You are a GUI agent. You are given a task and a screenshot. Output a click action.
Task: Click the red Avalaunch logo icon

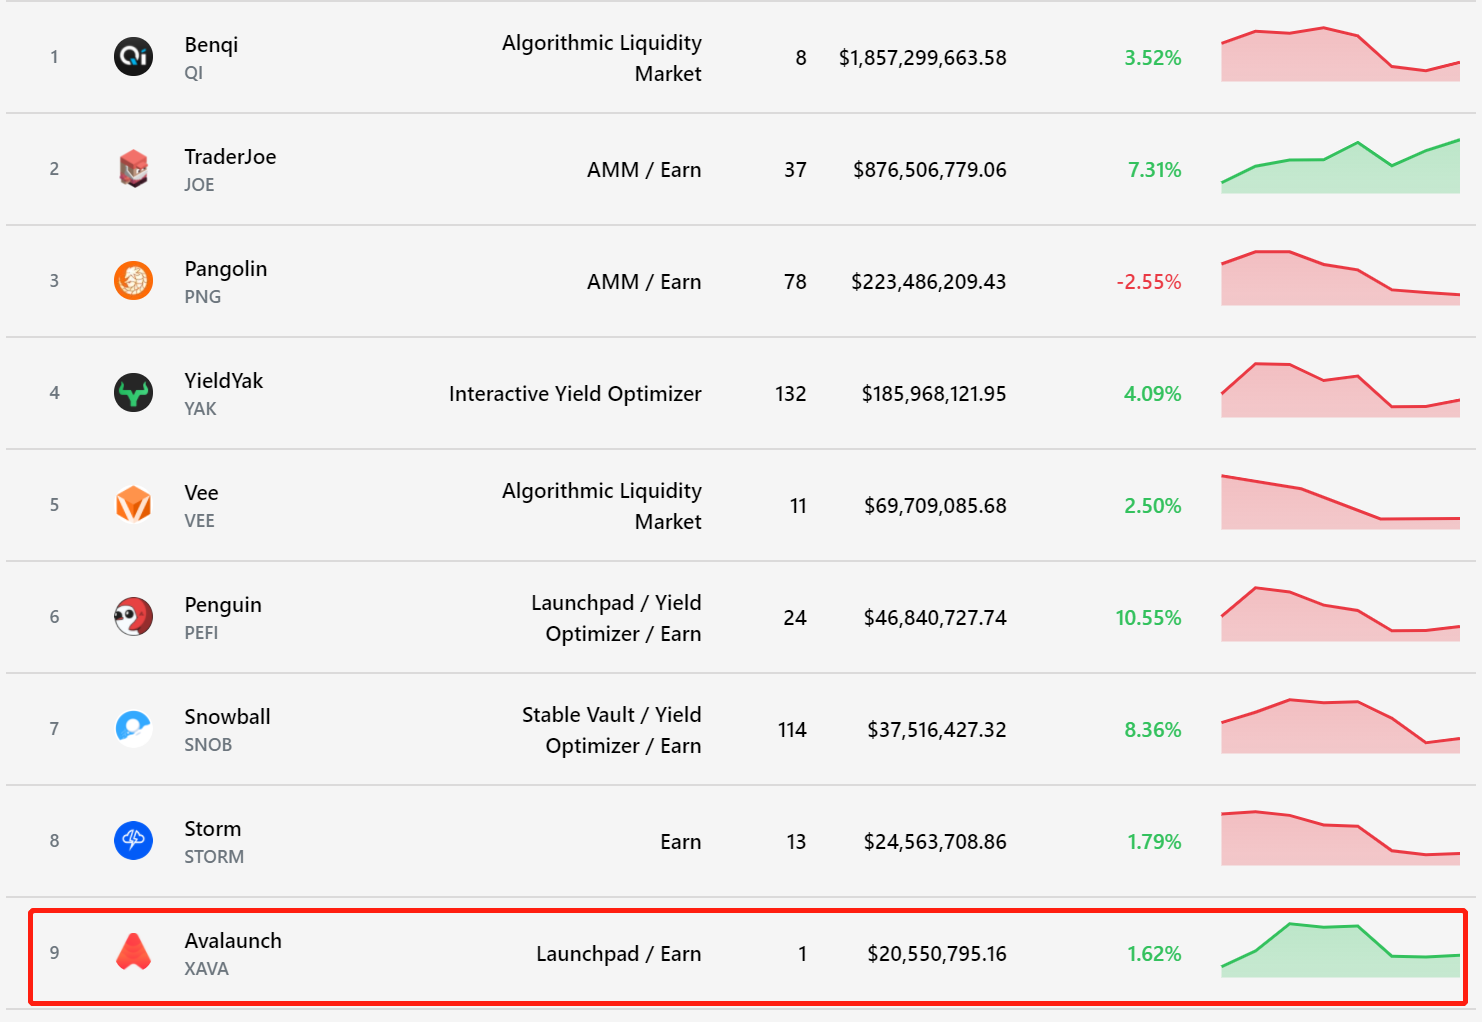click(x=133, y=953)
